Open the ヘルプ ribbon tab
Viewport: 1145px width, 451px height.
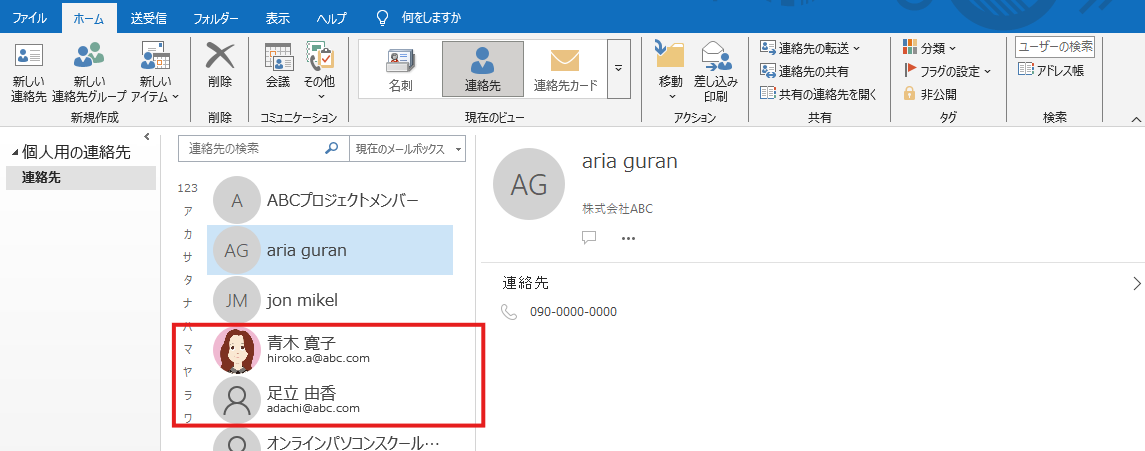pos(332,17)
